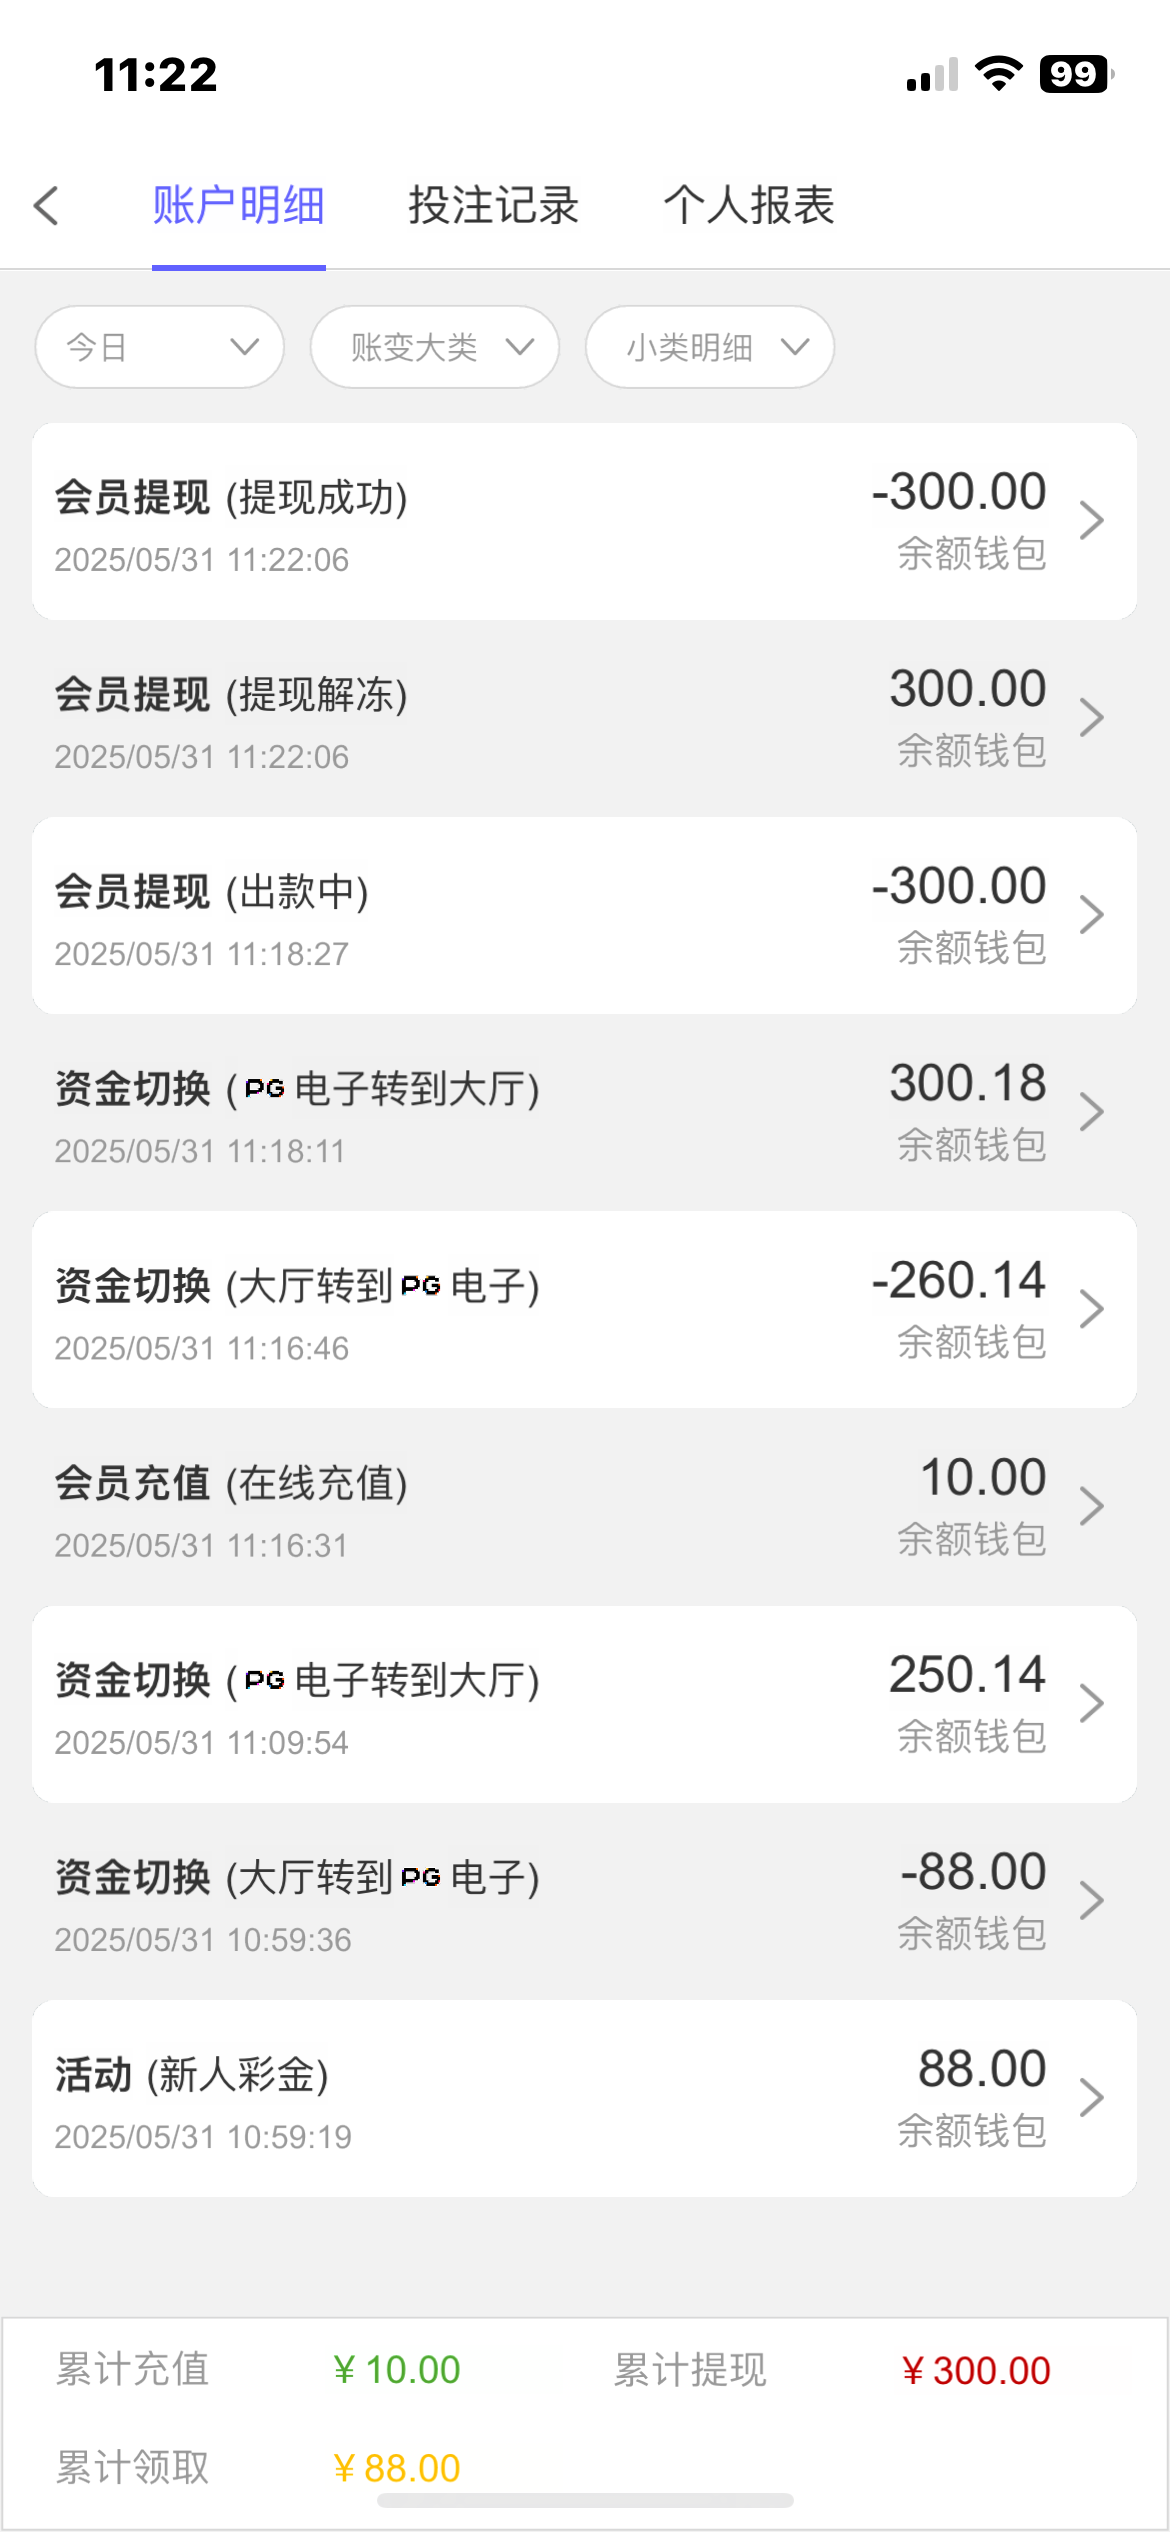Tap chevron beside the 300.18 transfer
The height and width of the screenshot is (2532, 1170).
(1091, 1112)
